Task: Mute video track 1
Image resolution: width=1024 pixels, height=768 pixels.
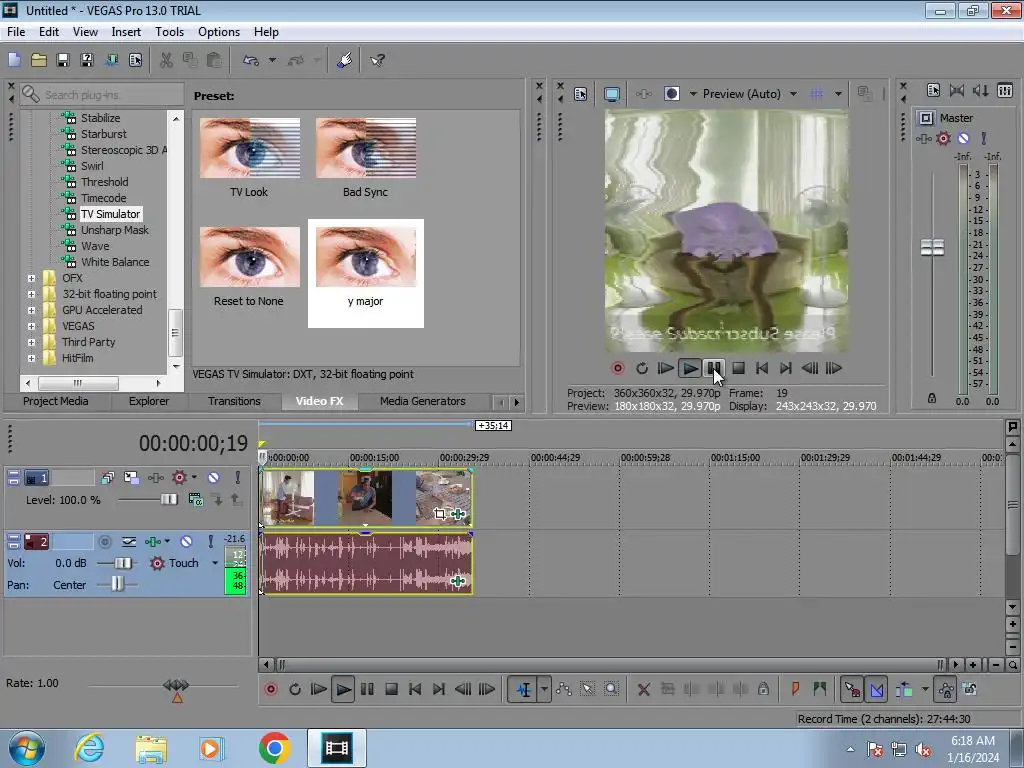Action: coord(214,477)
